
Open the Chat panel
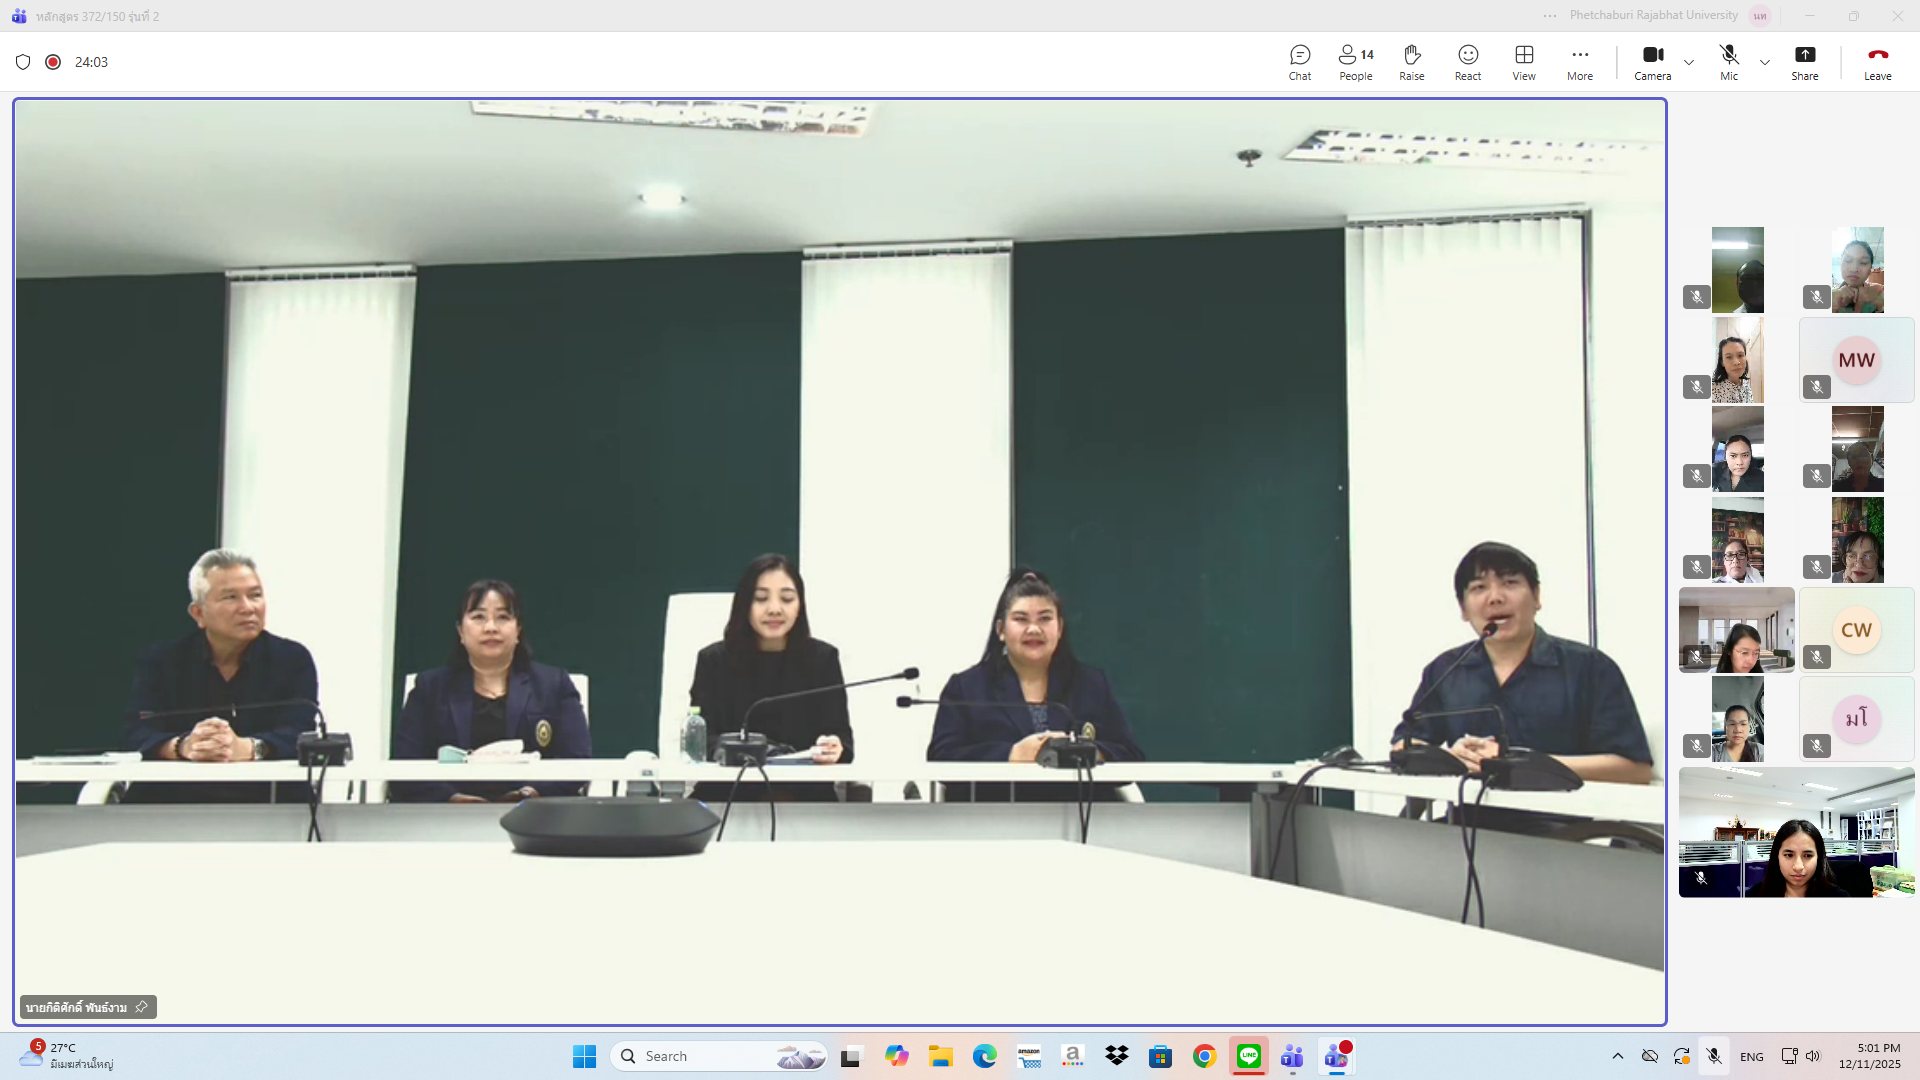(x=1299, y=62)
